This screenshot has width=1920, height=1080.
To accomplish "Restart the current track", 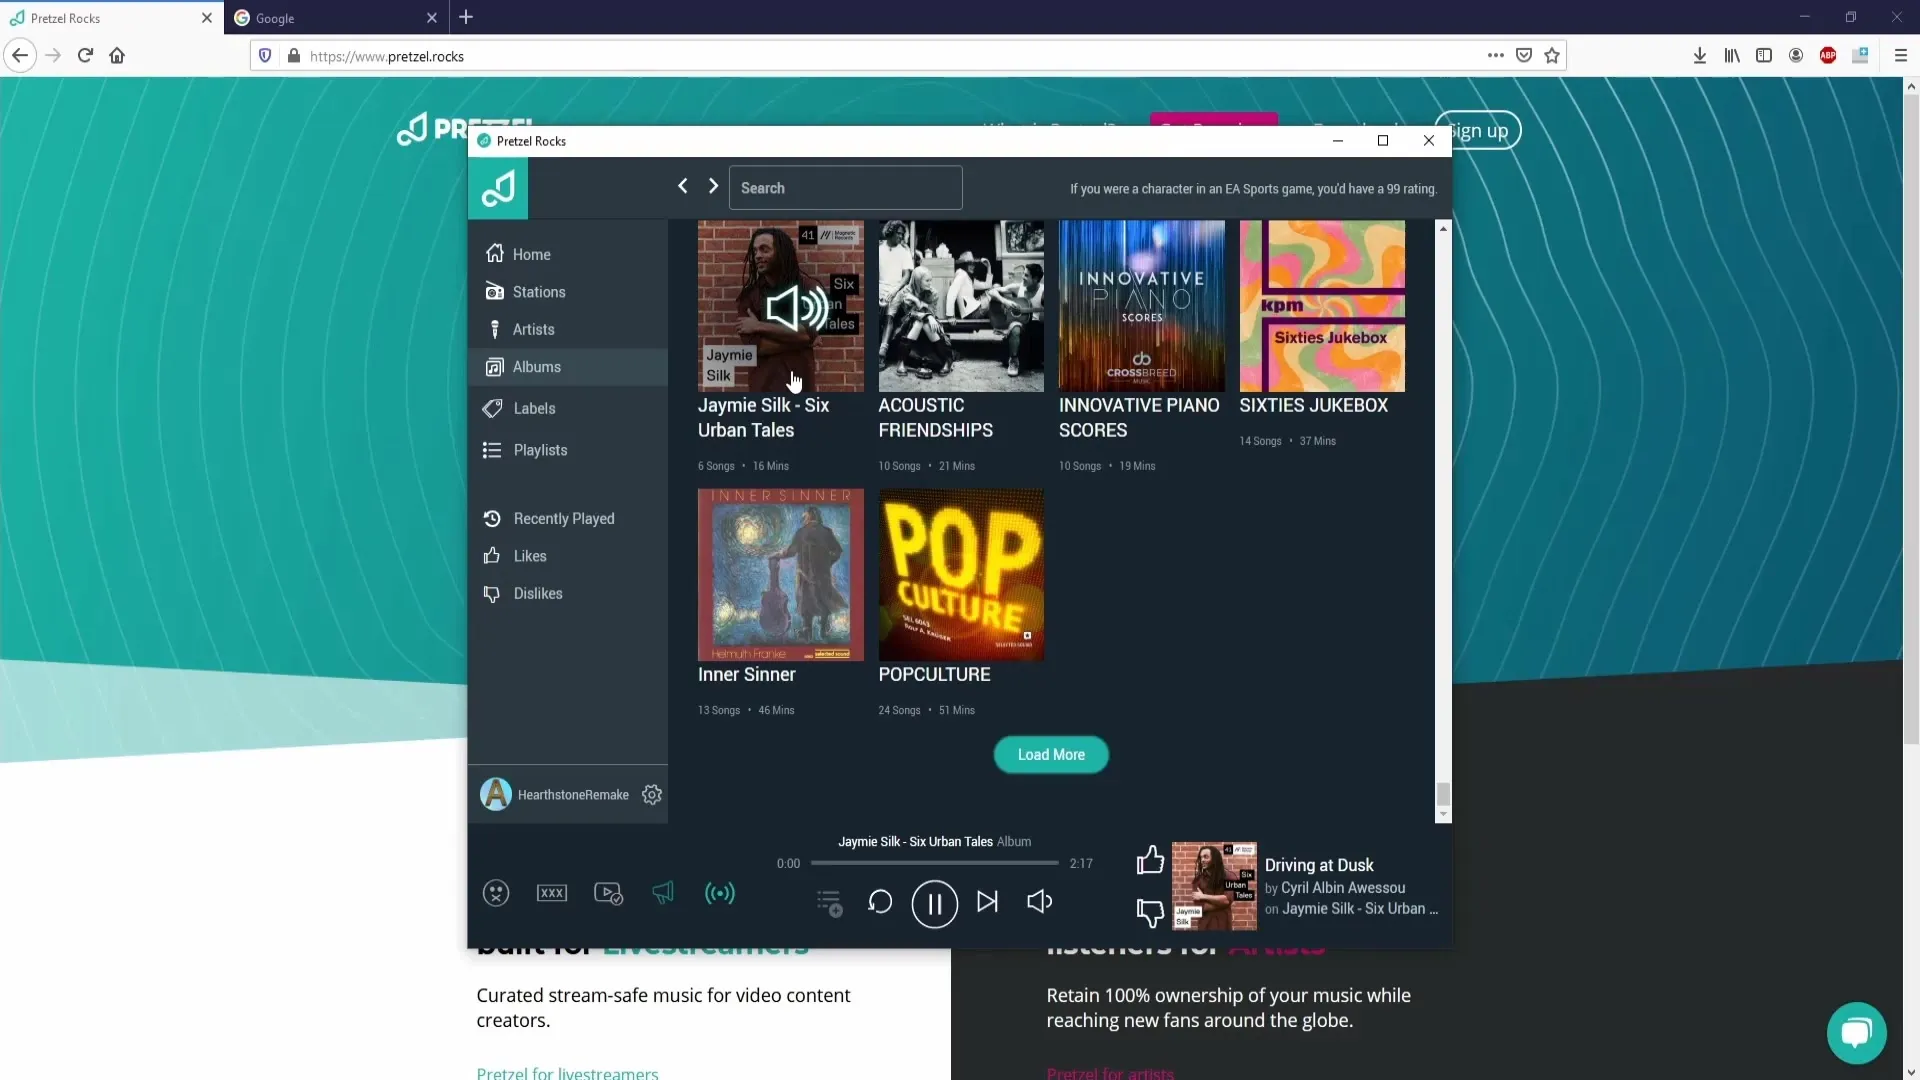I will click(x=880, y=902).
